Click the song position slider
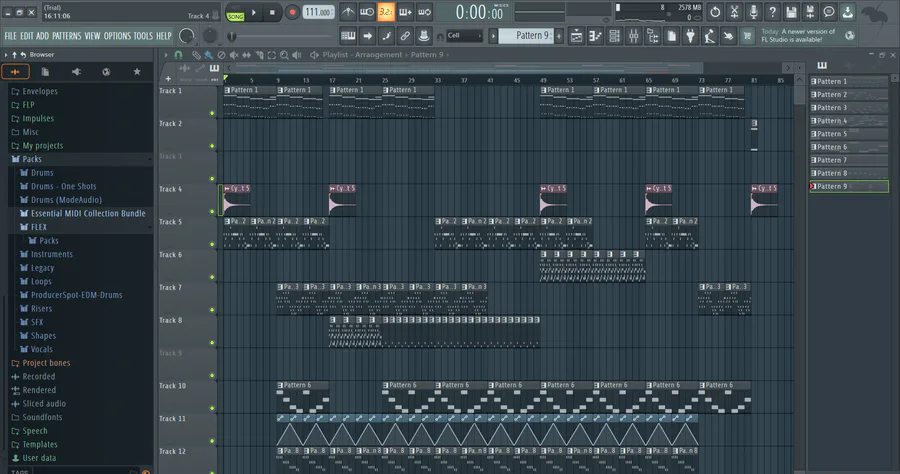 (x=281, y=36)
